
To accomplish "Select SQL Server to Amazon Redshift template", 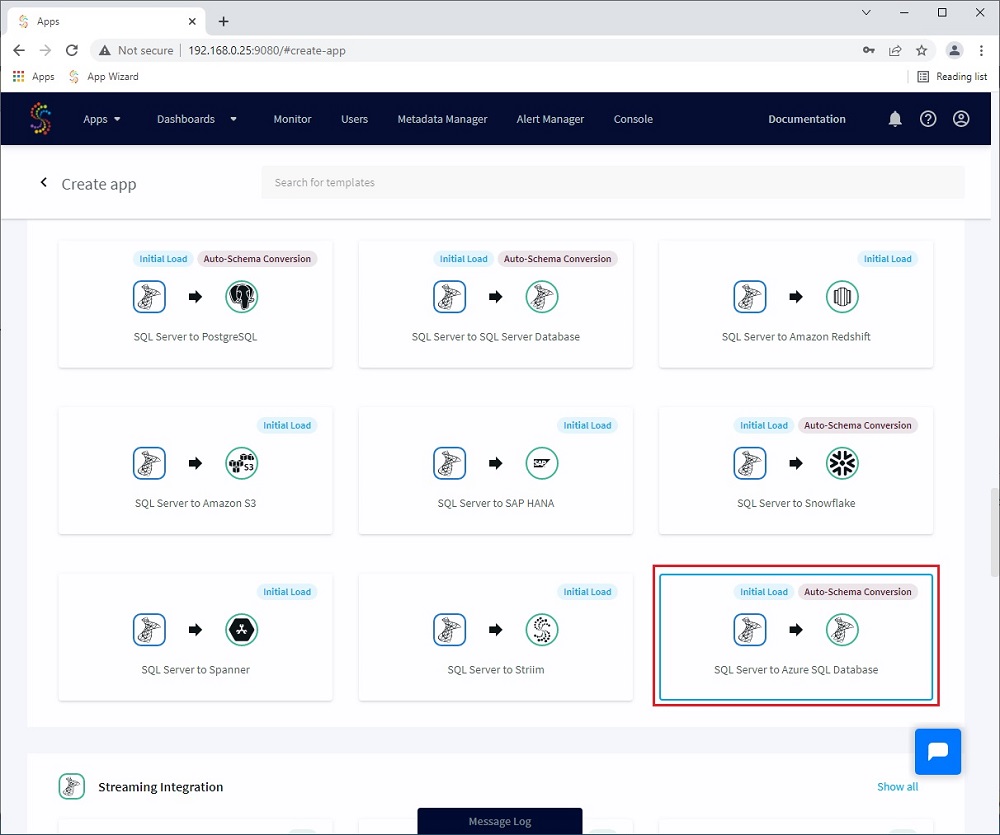I will click(796, 304).
